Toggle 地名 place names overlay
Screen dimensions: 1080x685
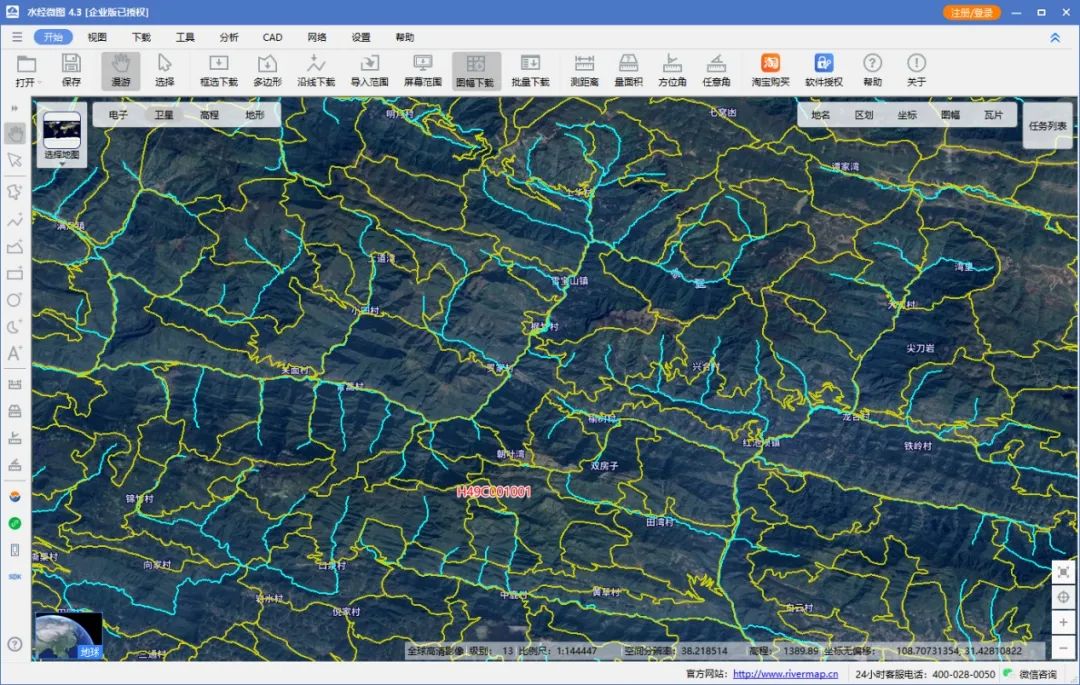(820, 115)
